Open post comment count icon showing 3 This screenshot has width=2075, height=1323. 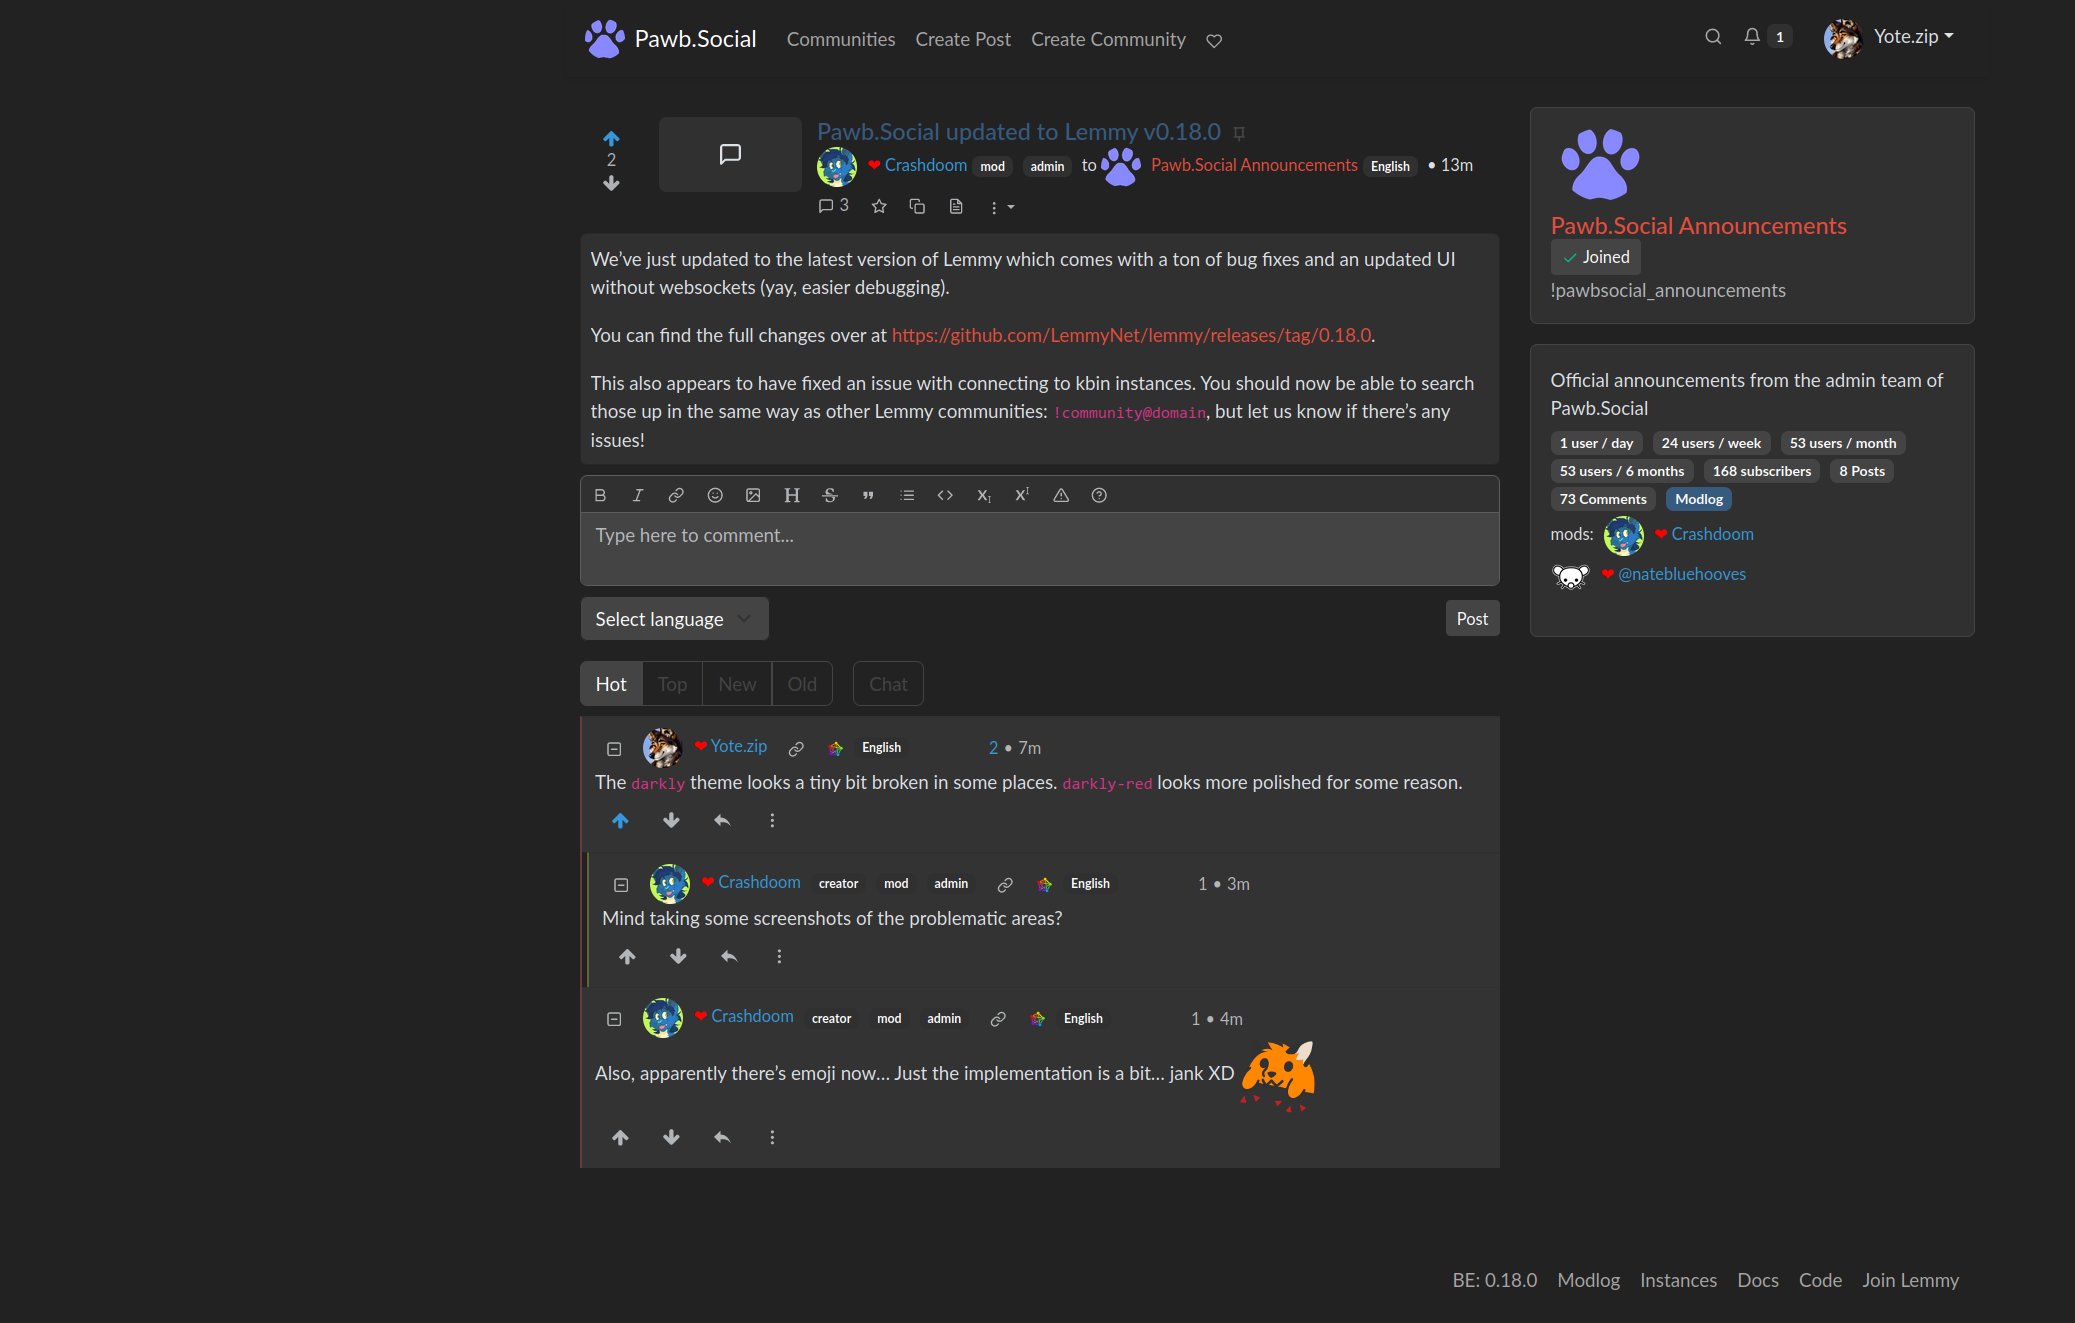[x=833, y=205]
